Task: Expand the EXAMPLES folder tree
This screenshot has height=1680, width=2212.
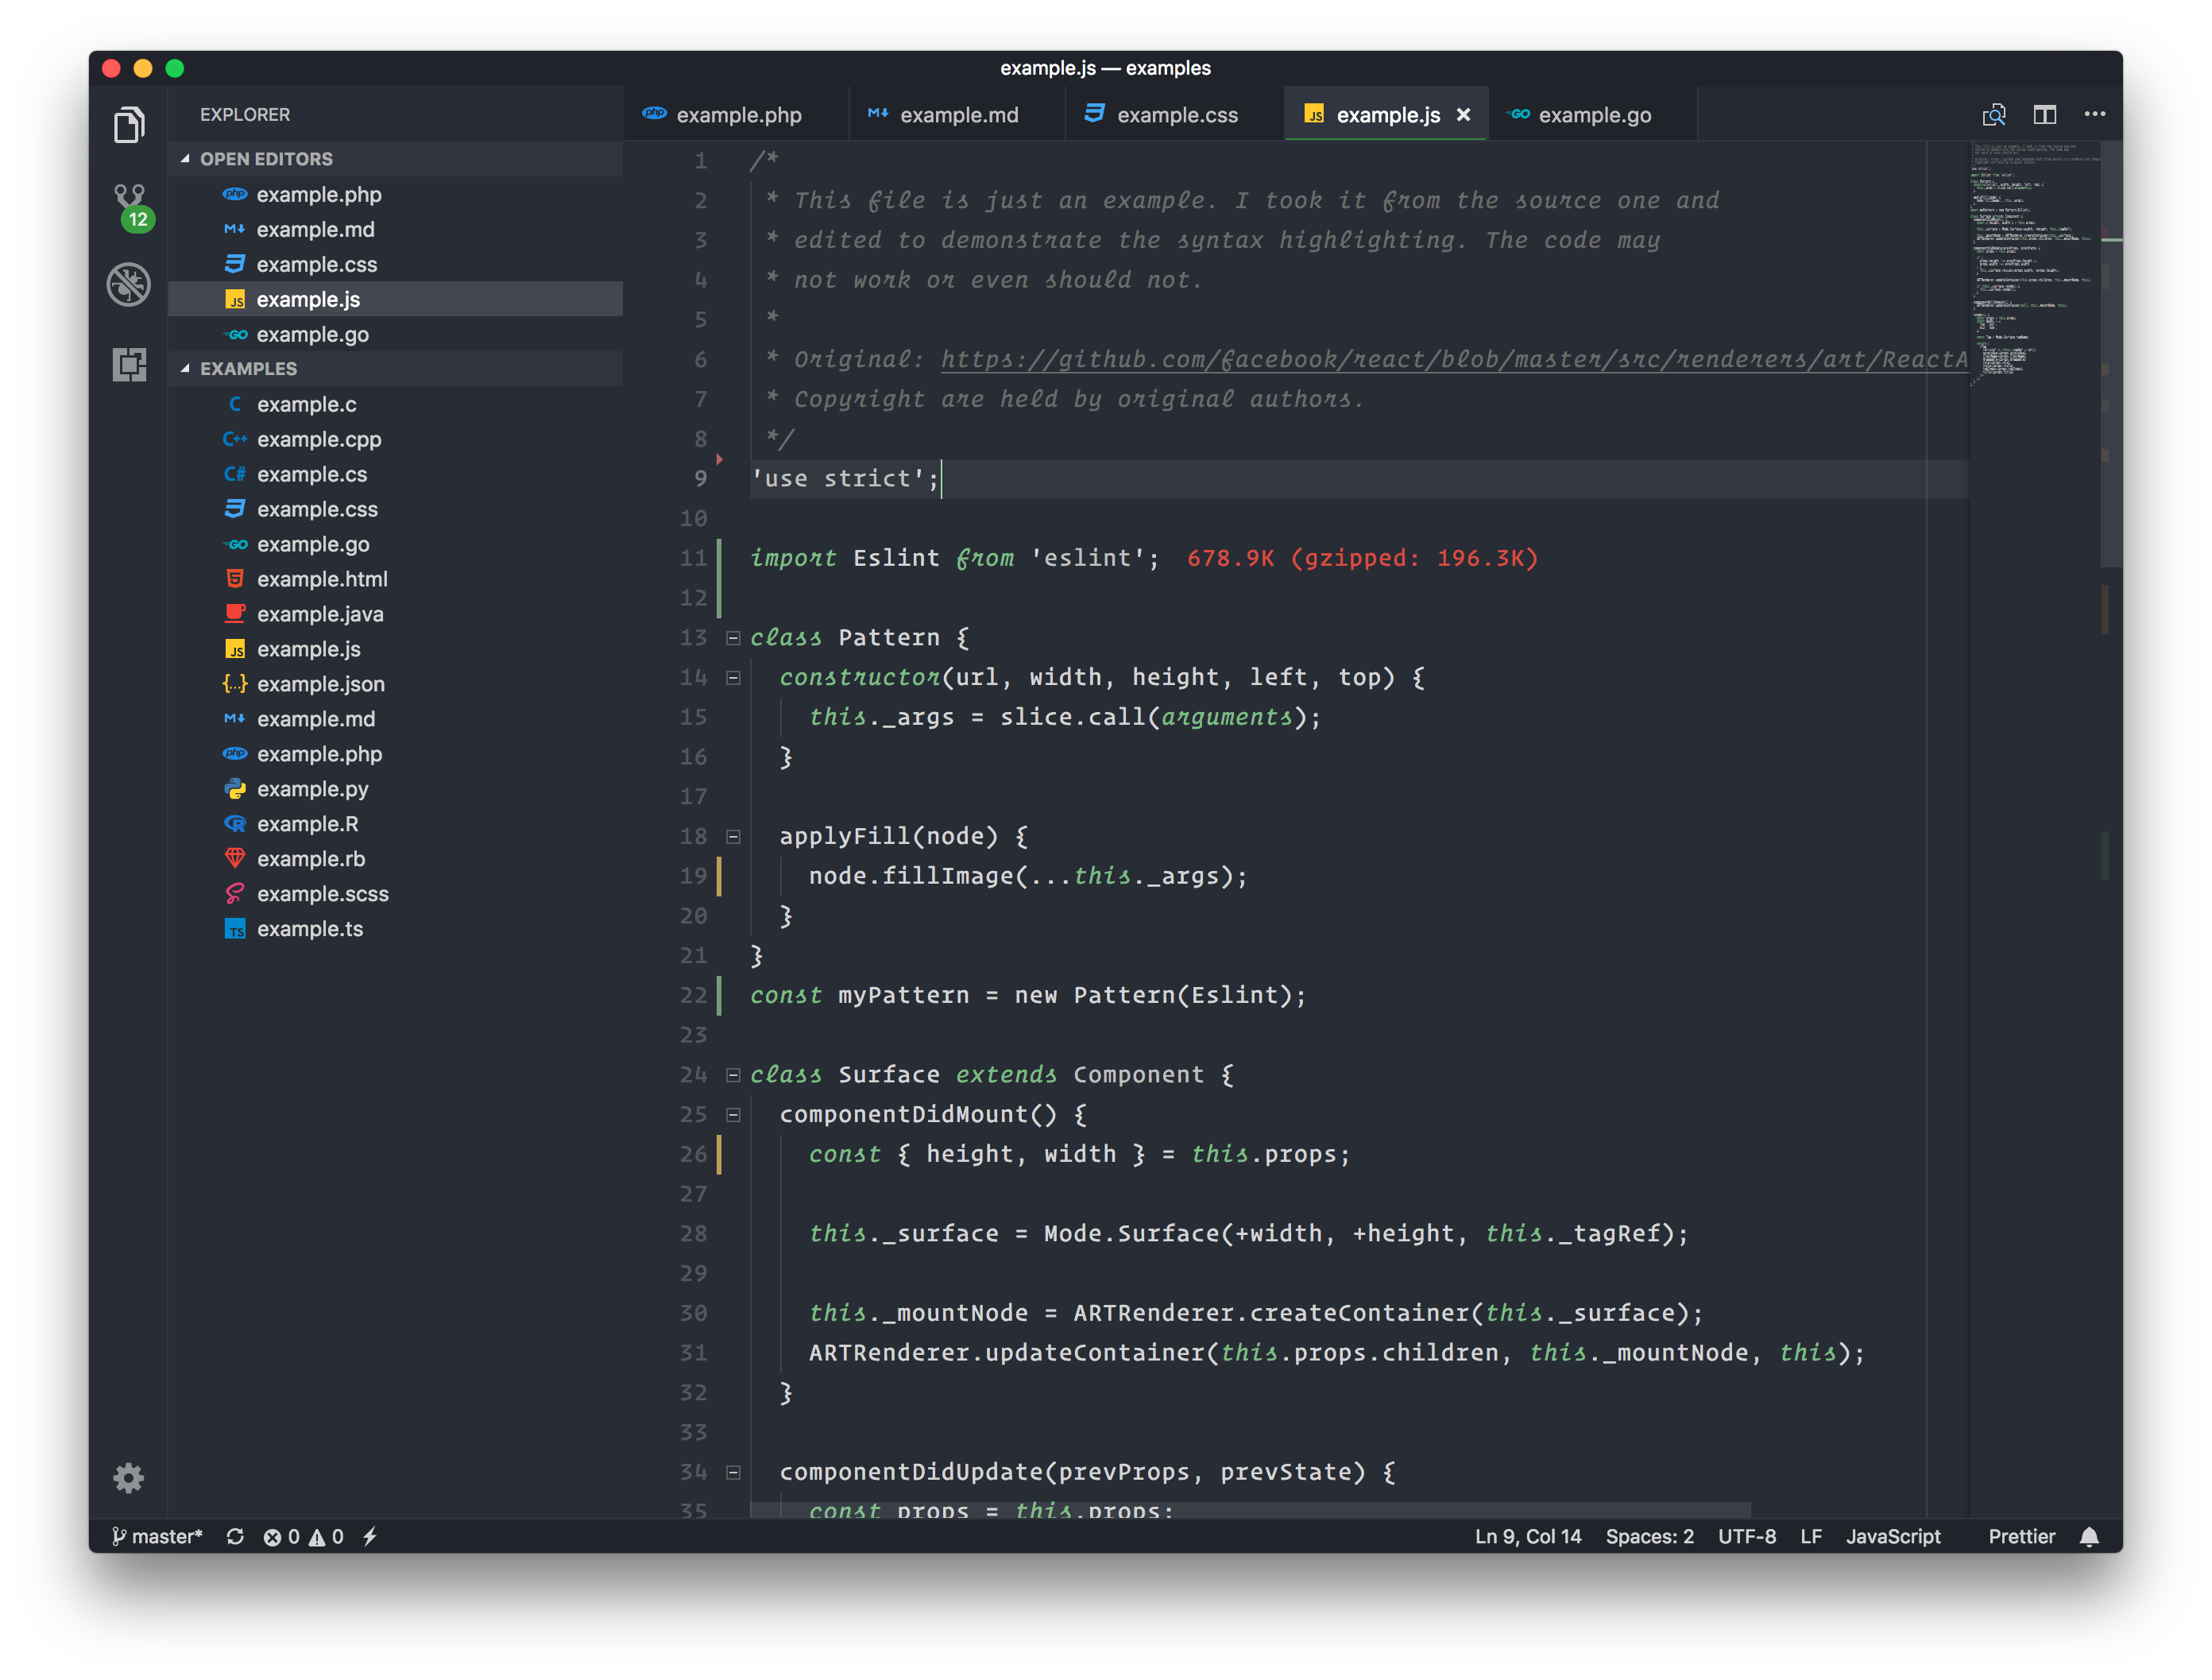Action: (189, 369)
